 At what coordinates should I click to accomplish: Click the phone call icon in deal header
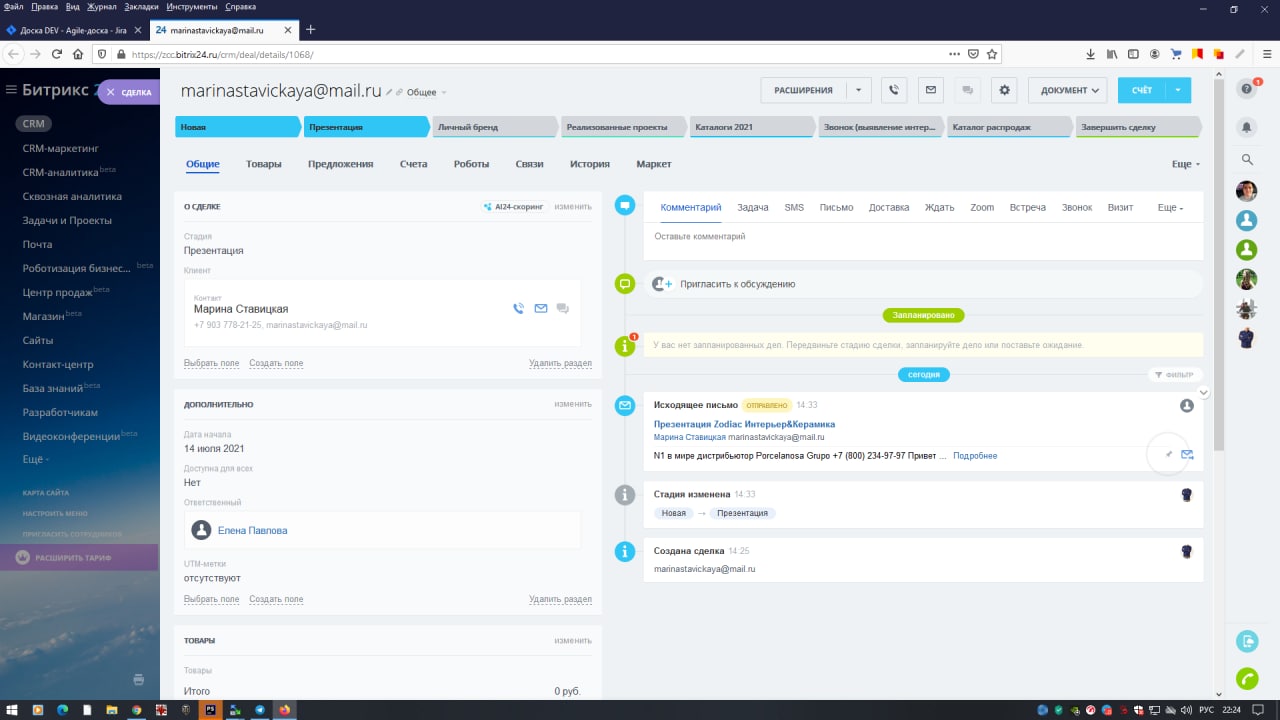893,90
